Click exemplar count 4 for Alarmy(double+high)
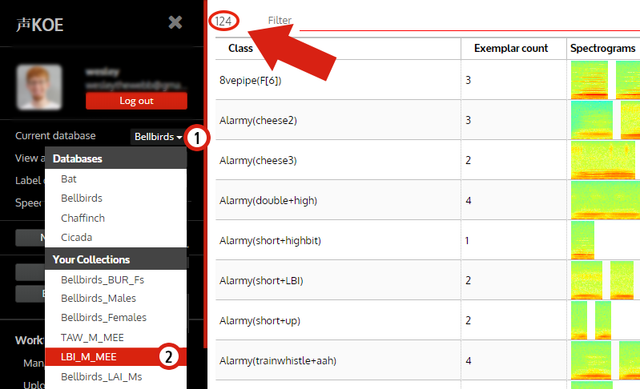 pos(468,200)
